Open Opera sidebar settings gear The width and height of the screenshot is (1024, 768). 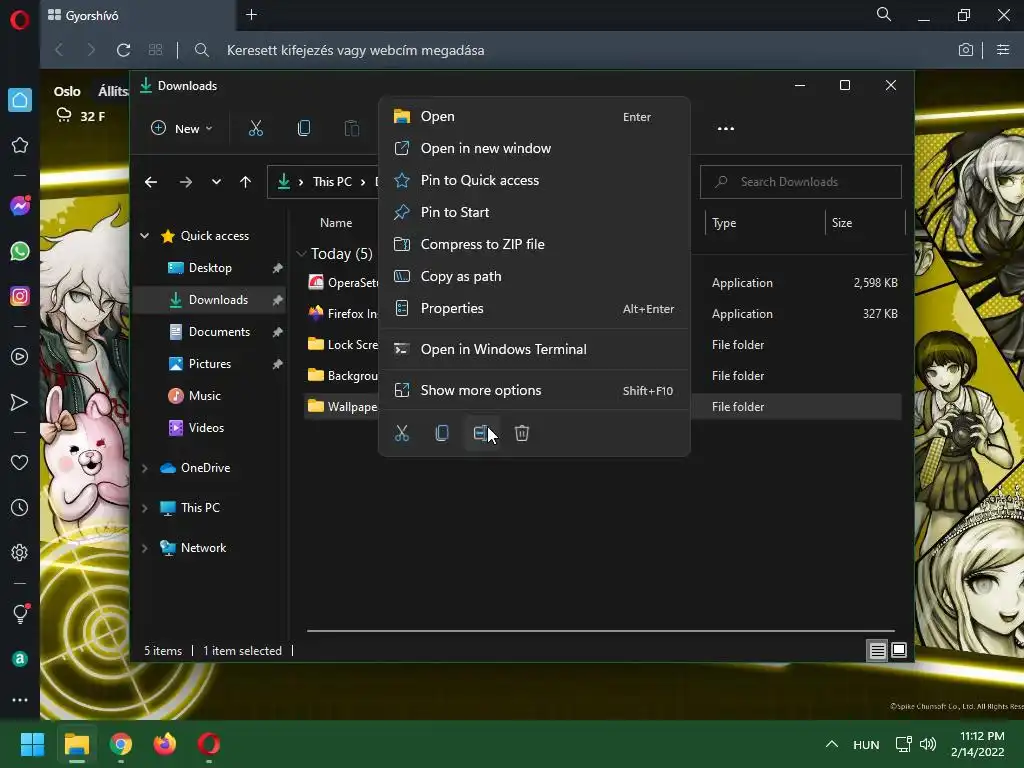tap(20, 552)
